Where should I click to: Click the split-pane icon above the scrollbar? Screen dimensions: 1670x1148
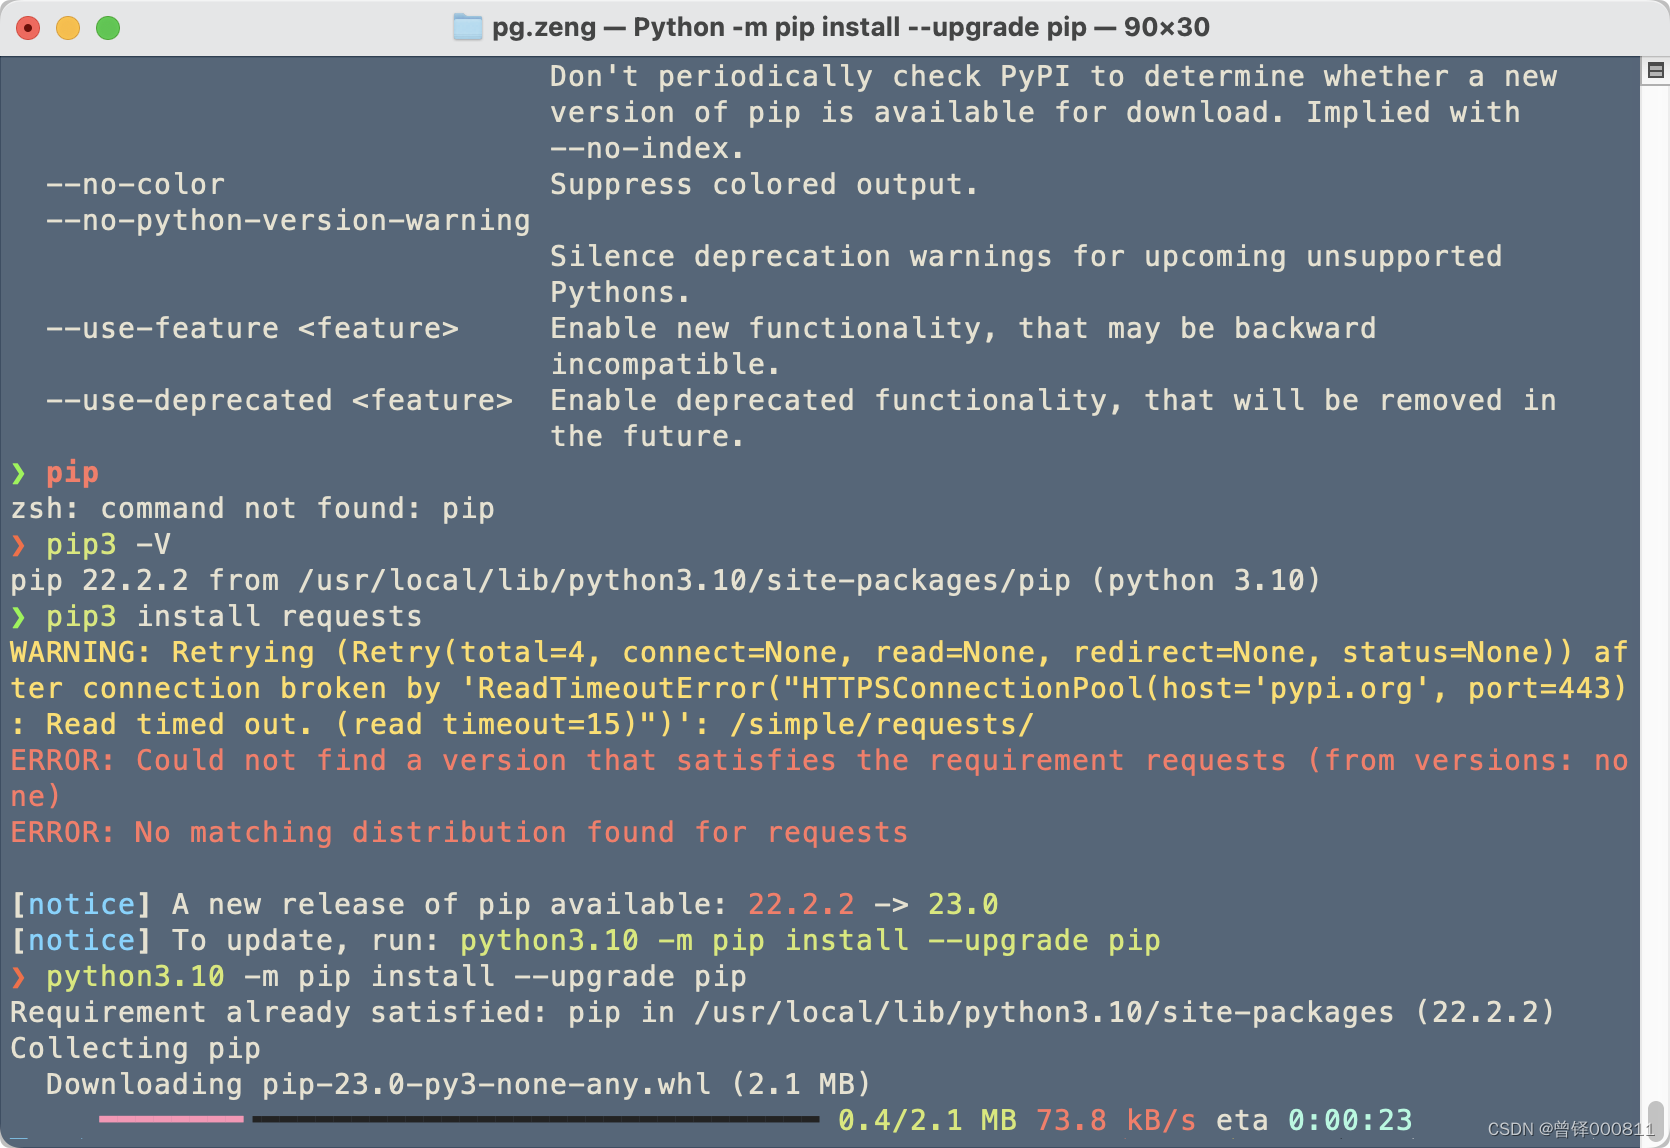pyautogui.click(x=1655, y=71)
